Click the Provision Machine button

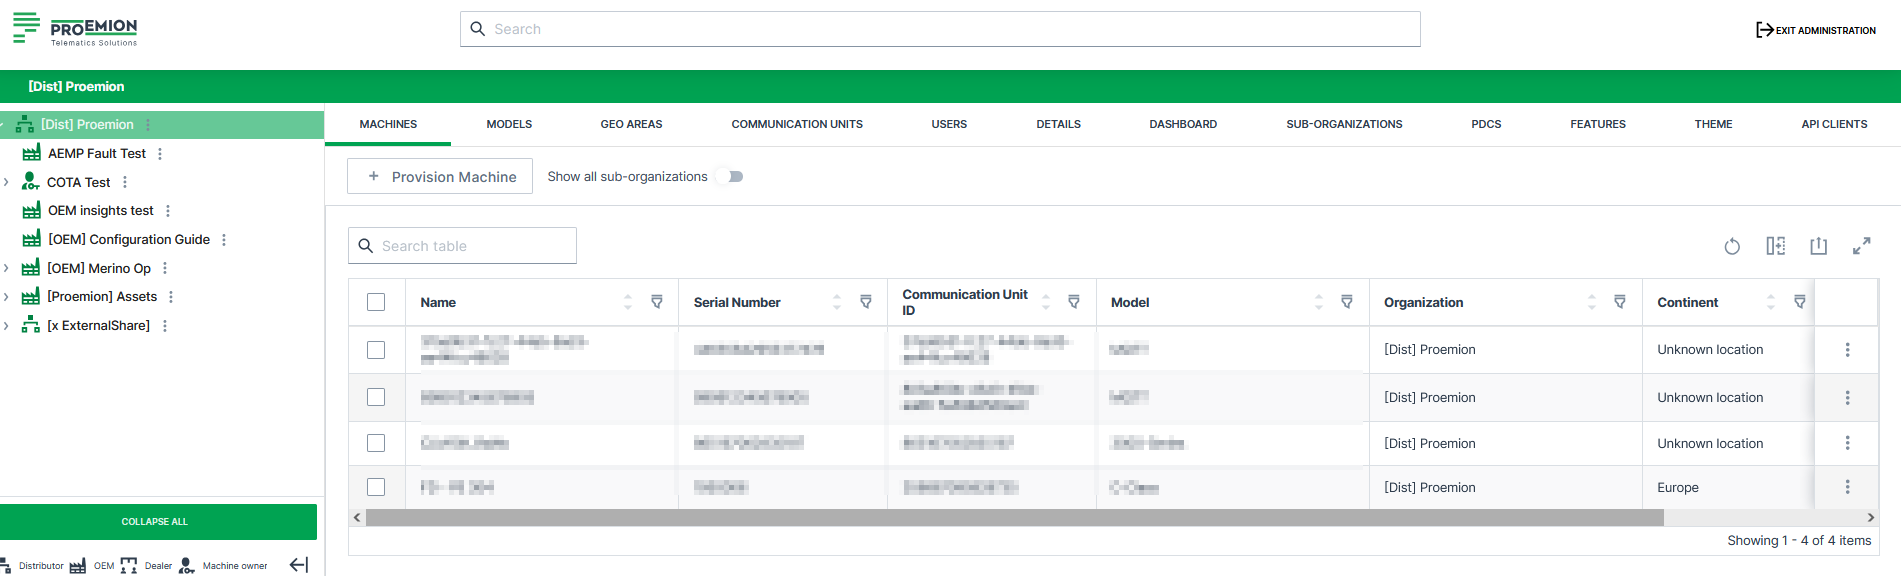click(440, 177)
